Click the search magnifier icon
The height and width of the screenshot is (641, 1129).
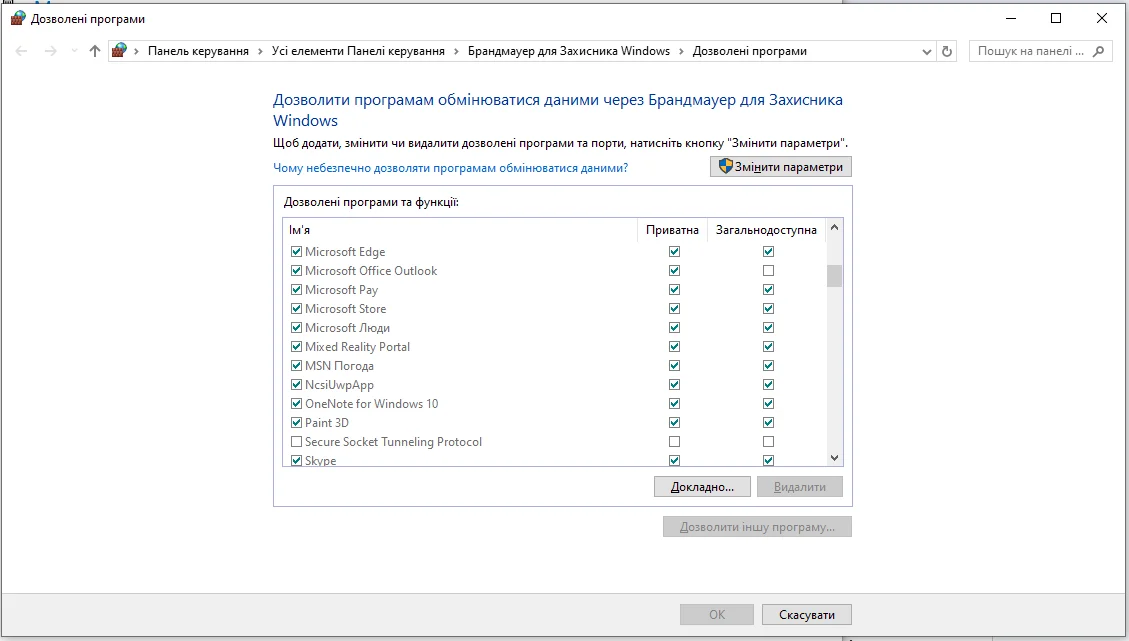(1099, 51)
